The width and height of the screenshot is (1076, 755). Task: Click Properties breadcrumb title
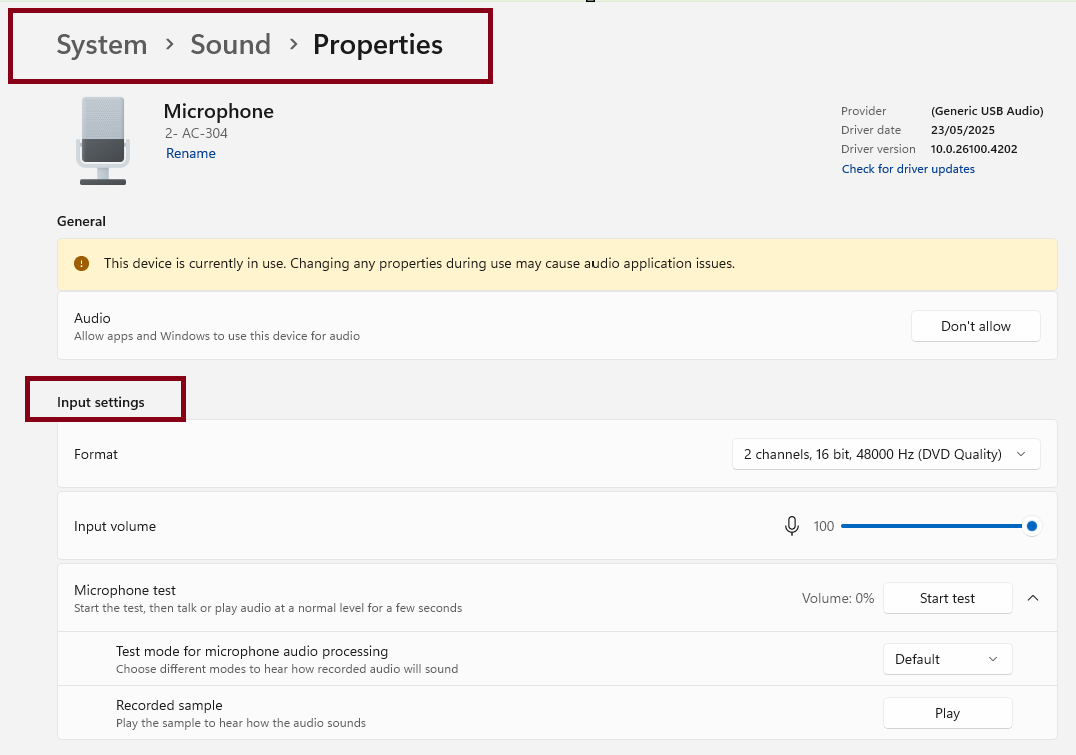coord(378,45)
